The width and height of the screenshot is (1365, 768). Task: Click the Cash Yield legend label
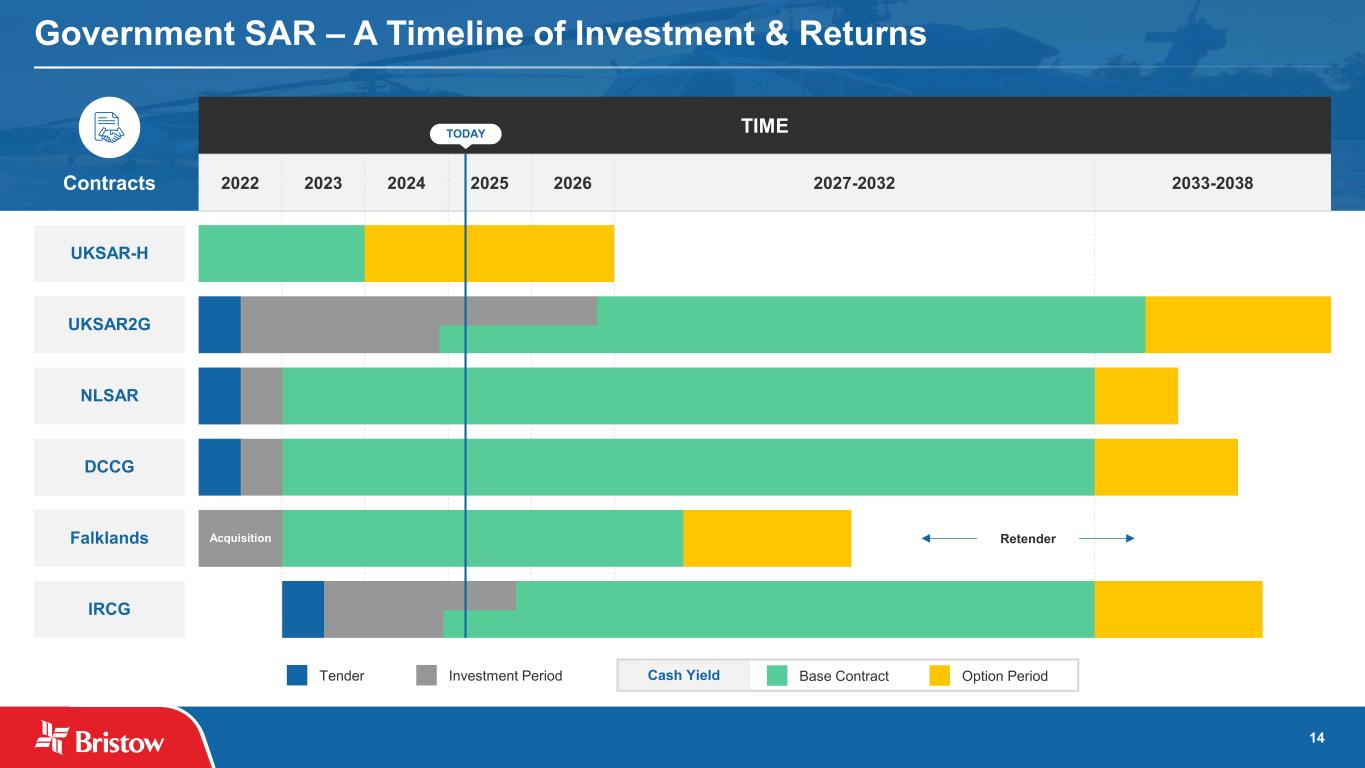point(684,675)
